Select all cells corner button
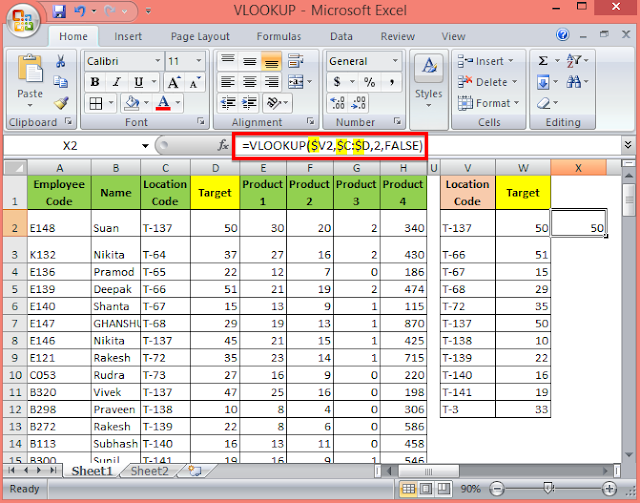This screenshot has height=503, width=640. click(x=16, y=168)
